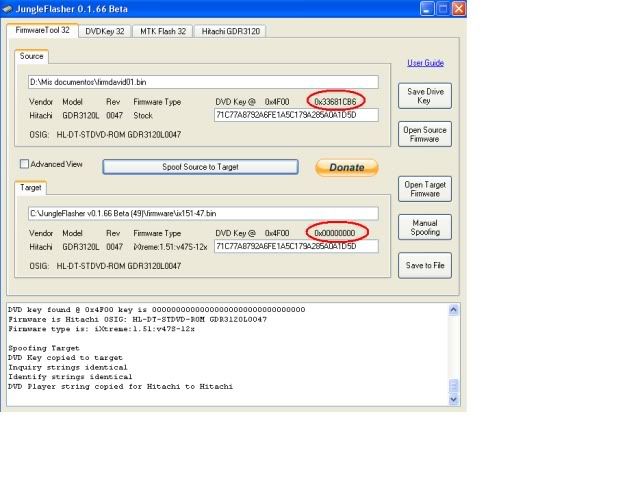Viewport: 640px width, 479px height.
Task: Open the MTK Flash 32 tab
Action: [x=163, y=31]
